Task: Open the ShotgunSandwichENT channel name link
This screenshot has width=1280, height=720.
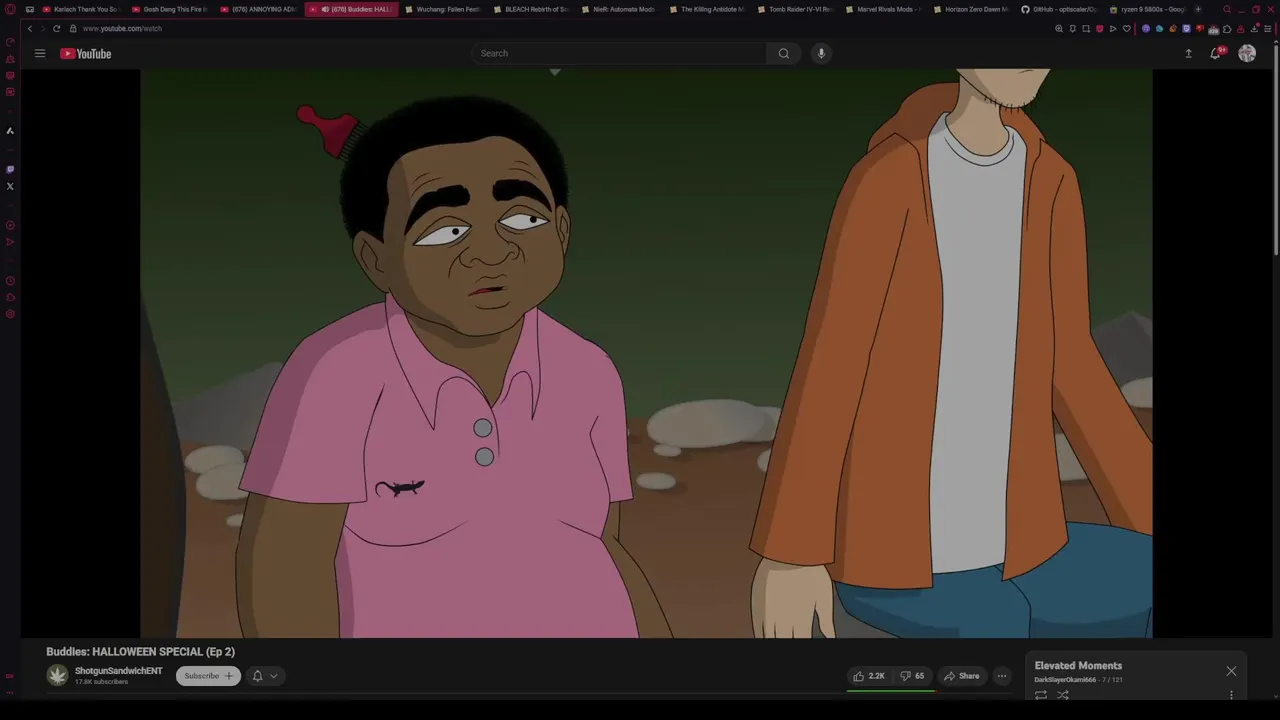Action: (x=118, y=671)
